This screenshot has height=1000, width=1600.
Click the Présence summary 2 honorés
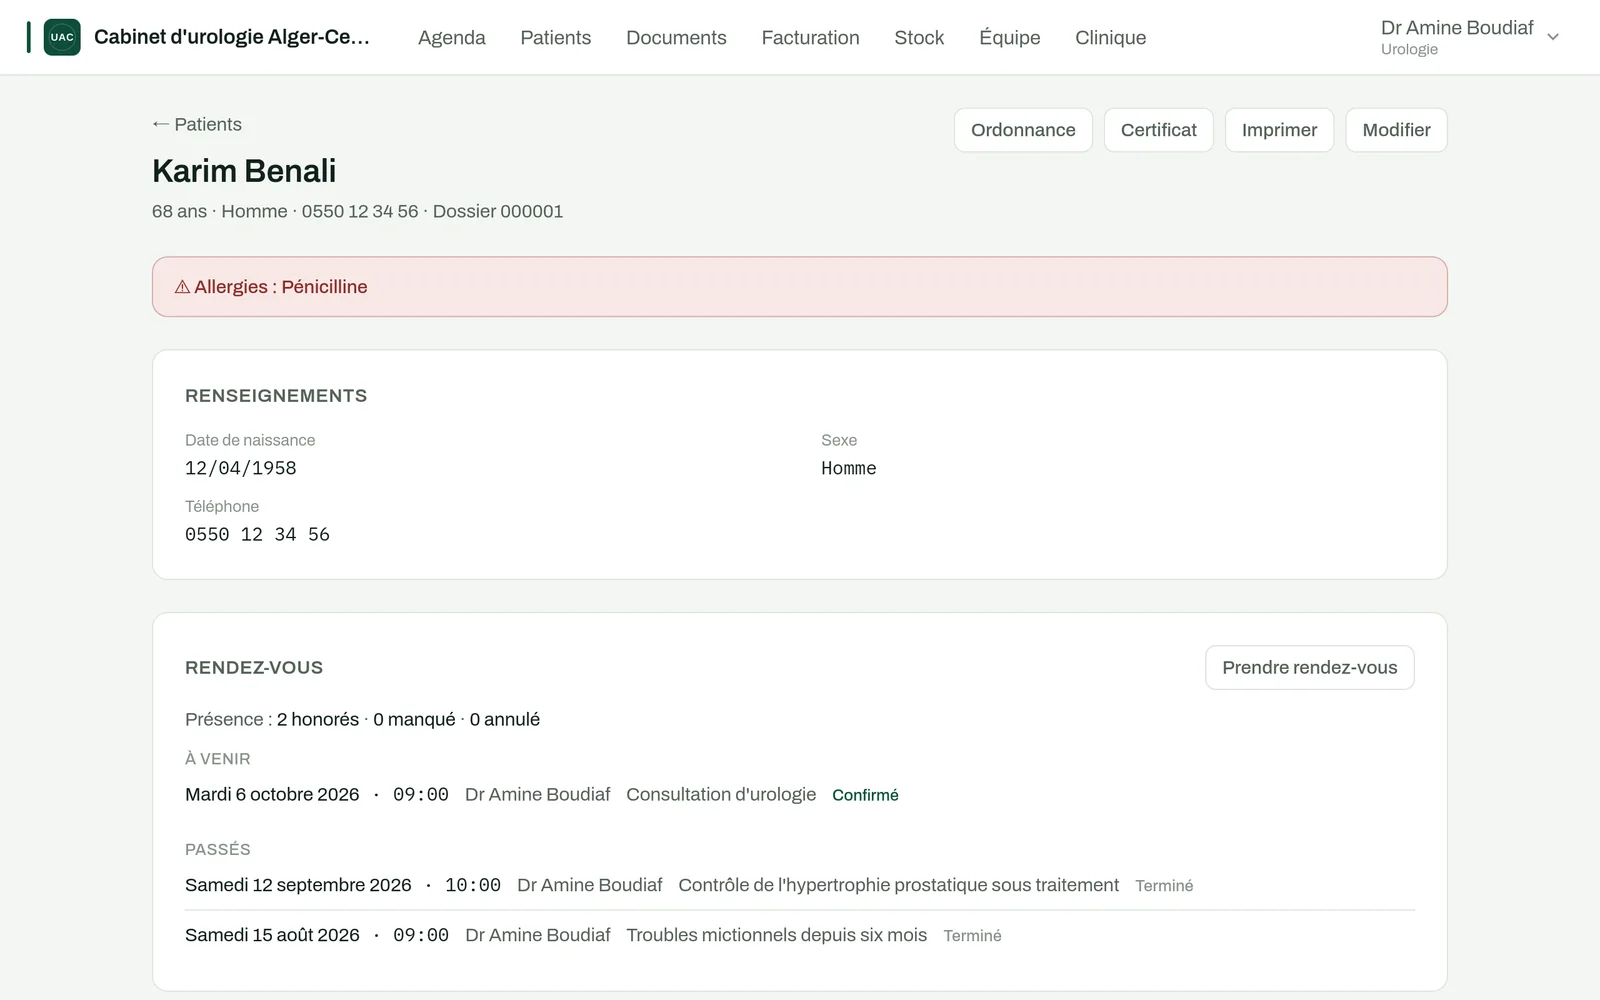(x=318, y=719)
